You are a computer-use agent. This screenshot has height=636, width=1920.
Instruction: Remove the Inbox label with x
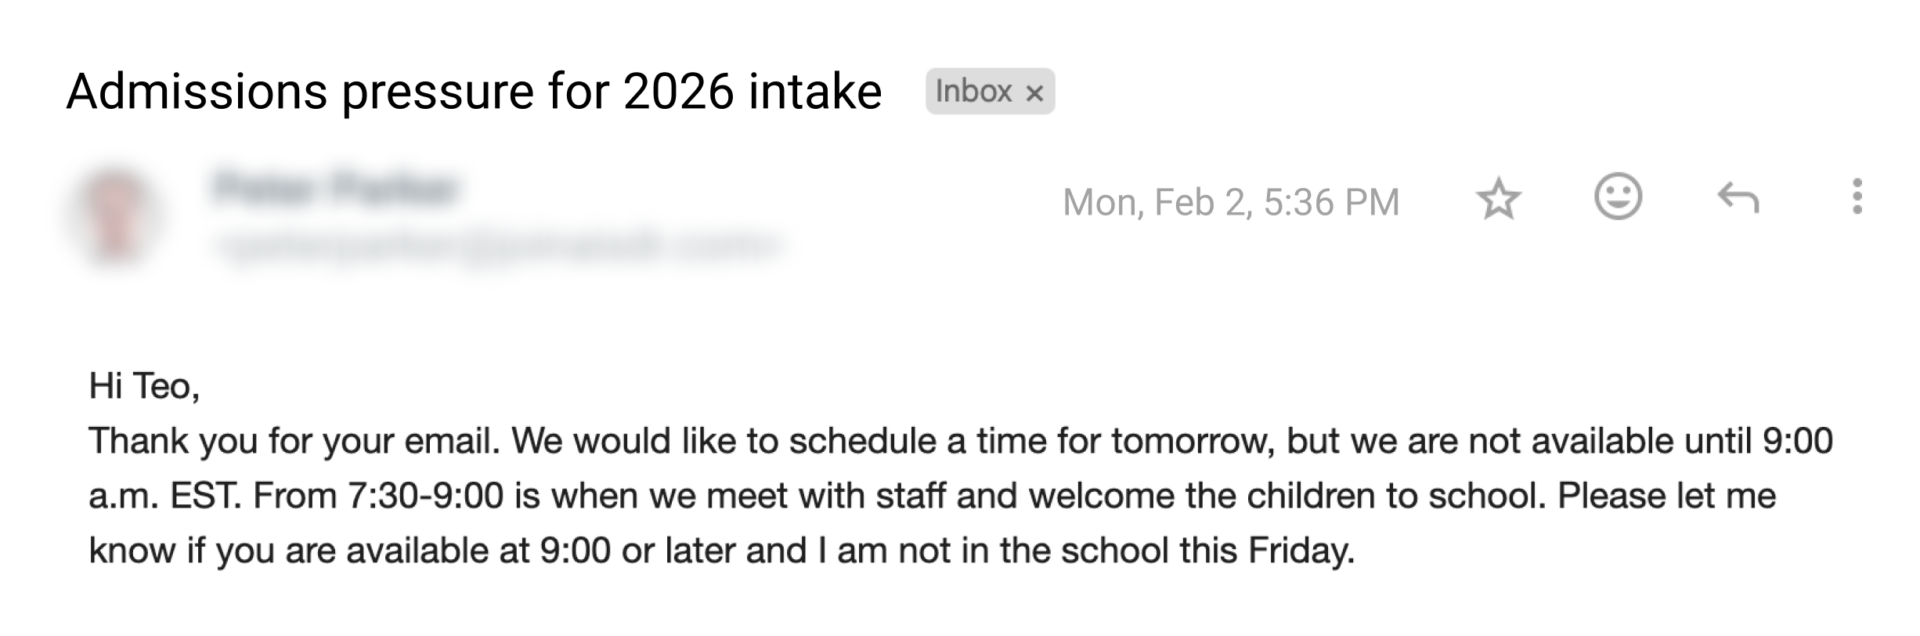coord(1035,93)
